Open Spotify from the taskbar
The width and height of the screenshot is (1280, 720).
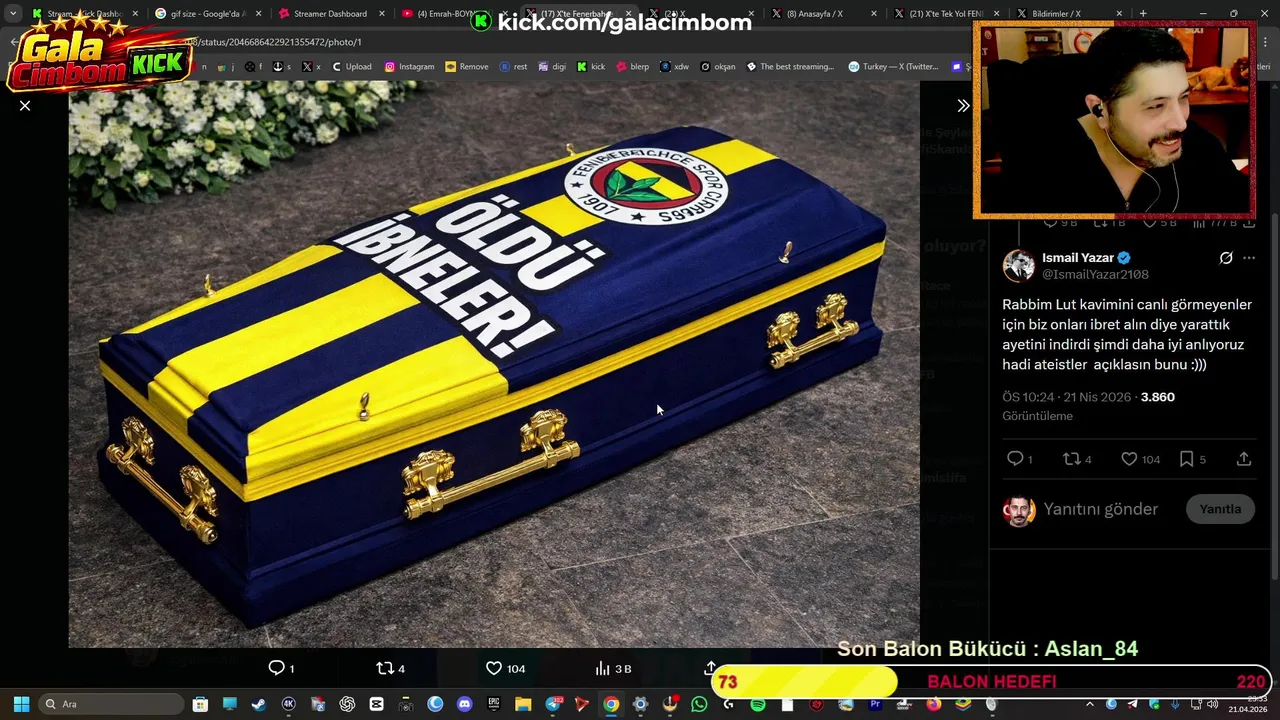tap(758, 704)
